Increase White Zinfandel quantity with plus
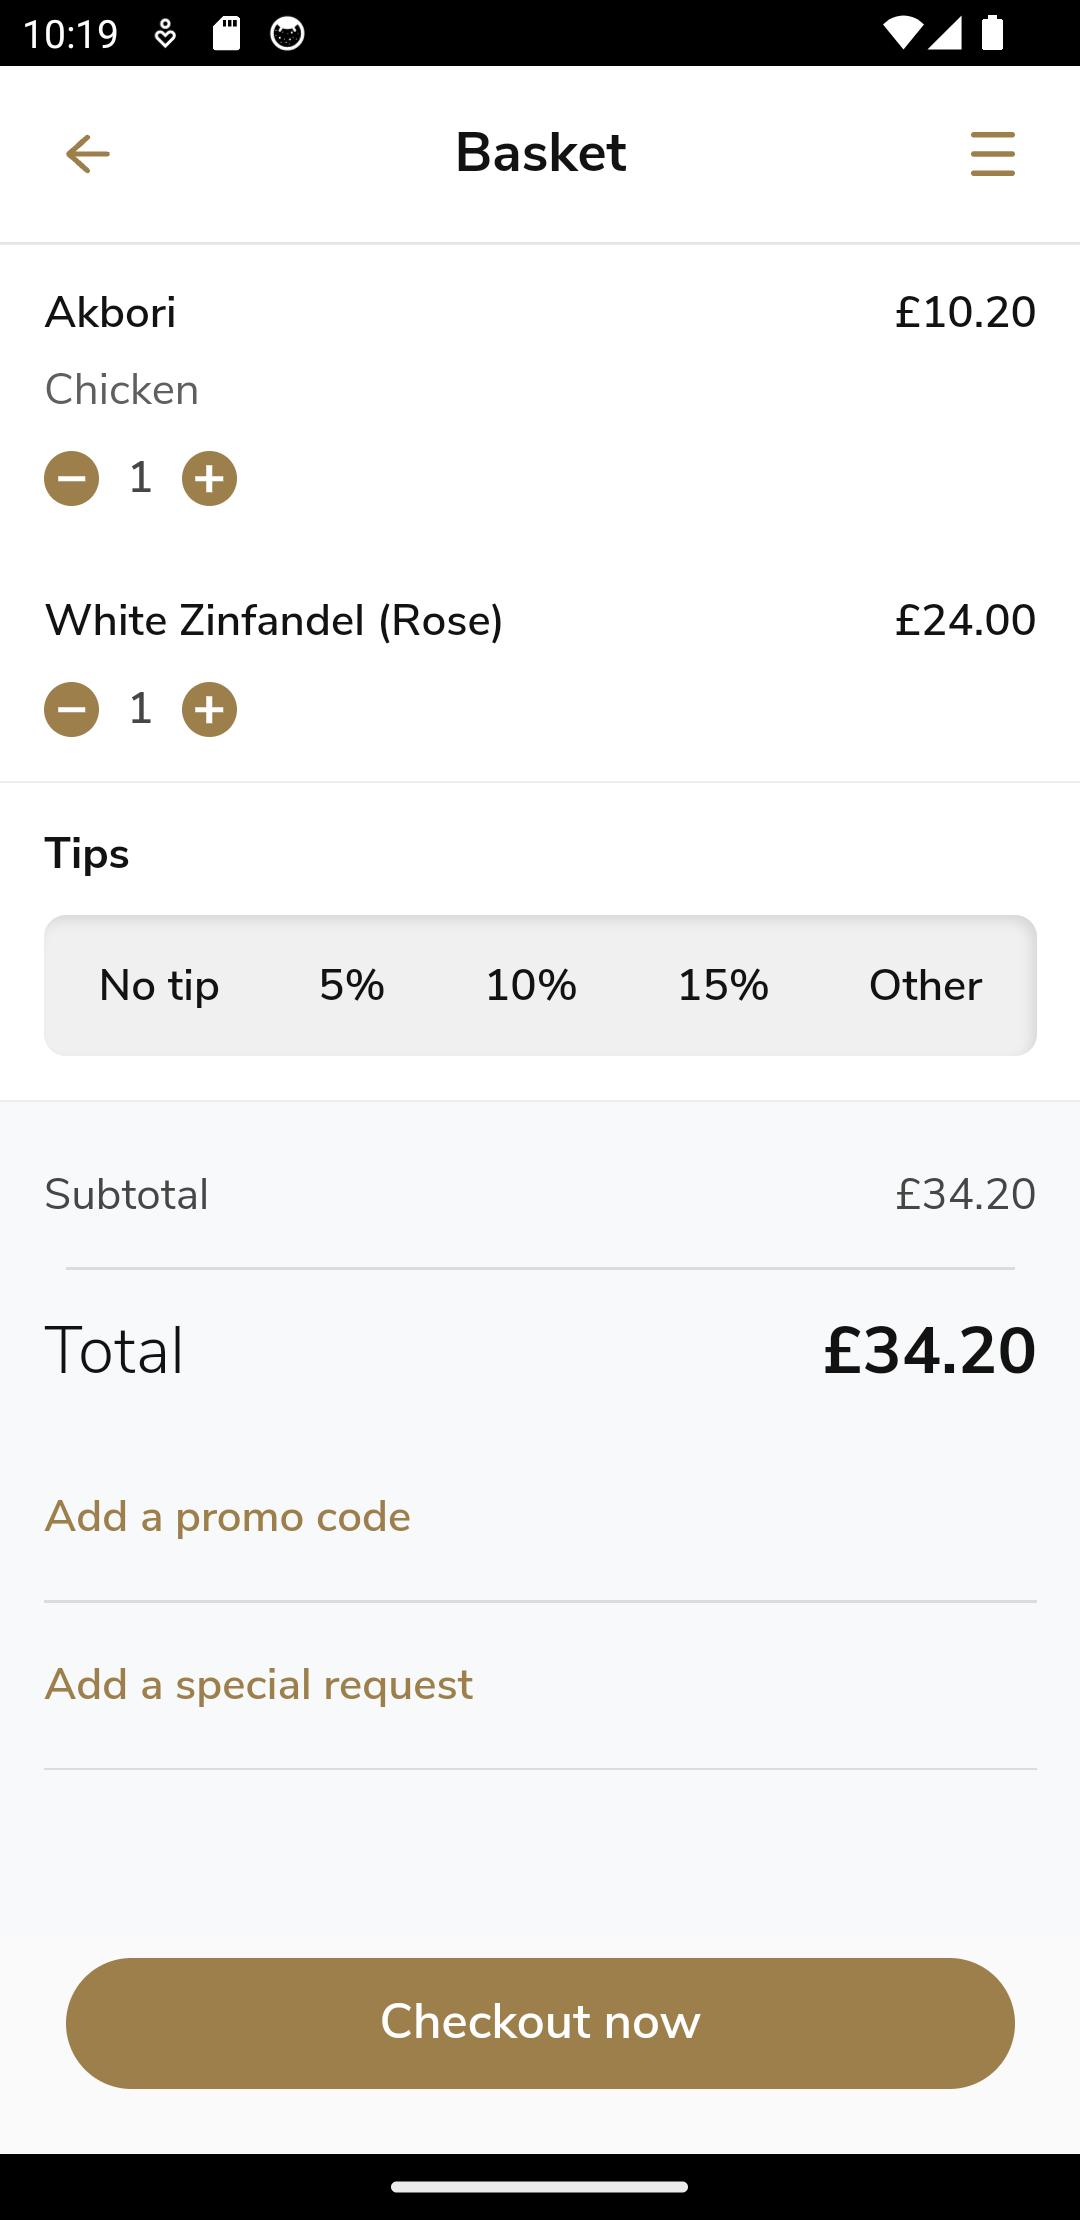The image size is (1080, 2220). coord(209,710)
